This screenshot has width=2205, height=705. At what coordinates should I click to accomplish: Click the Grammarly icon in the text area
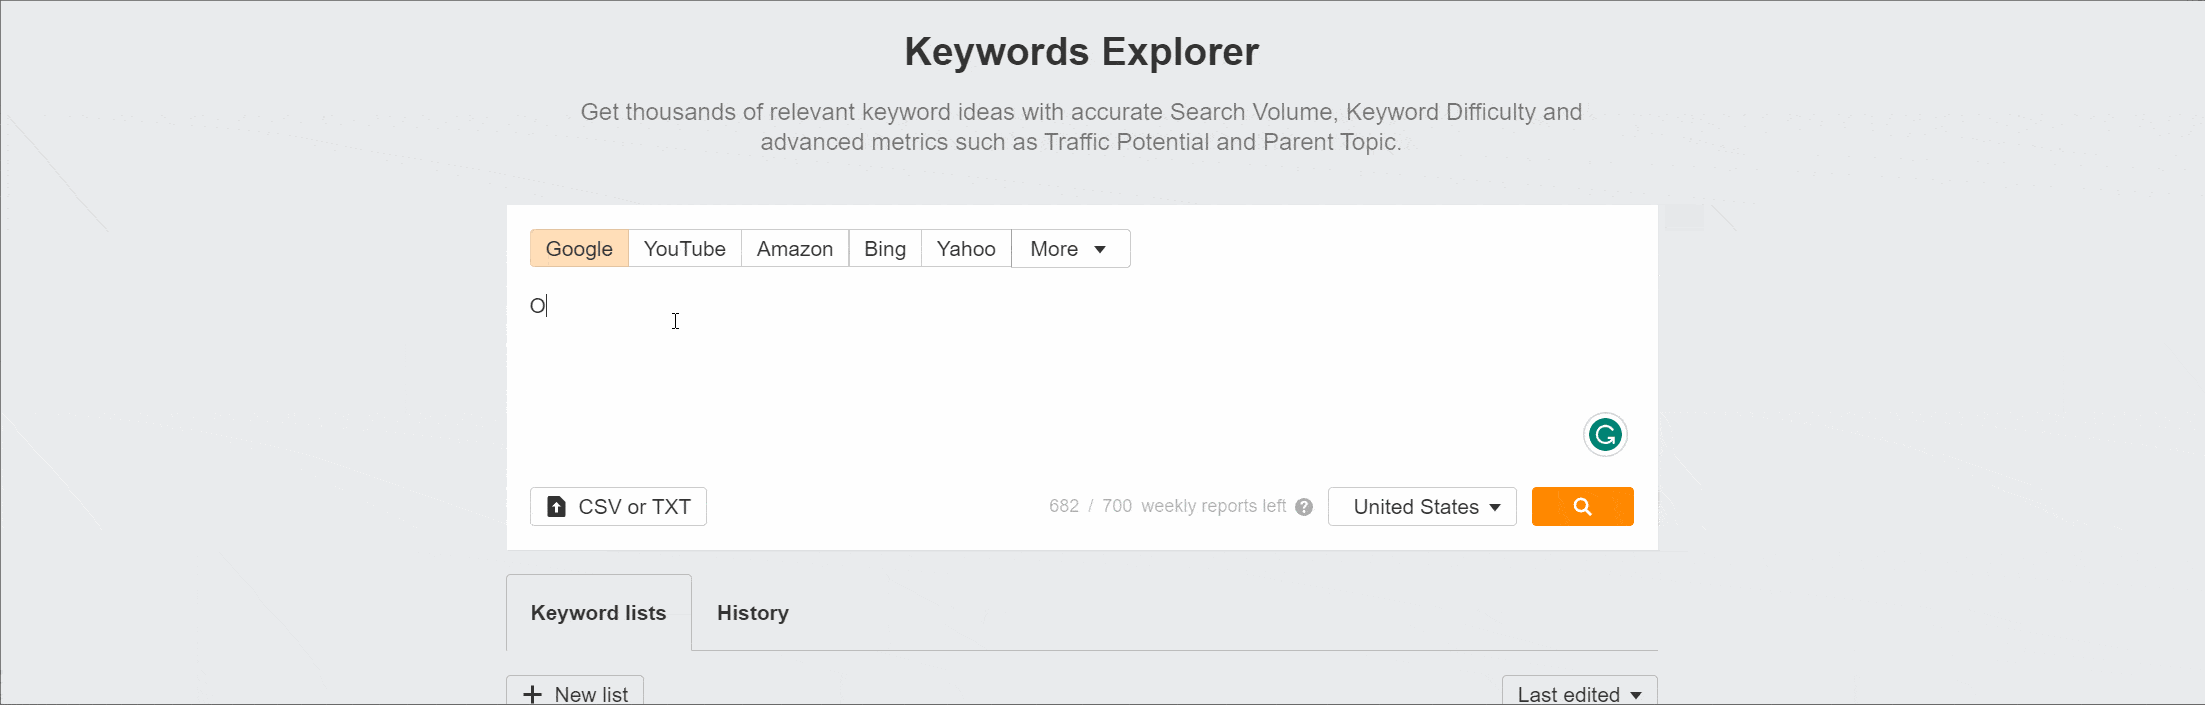click(x=1606, y=435)
